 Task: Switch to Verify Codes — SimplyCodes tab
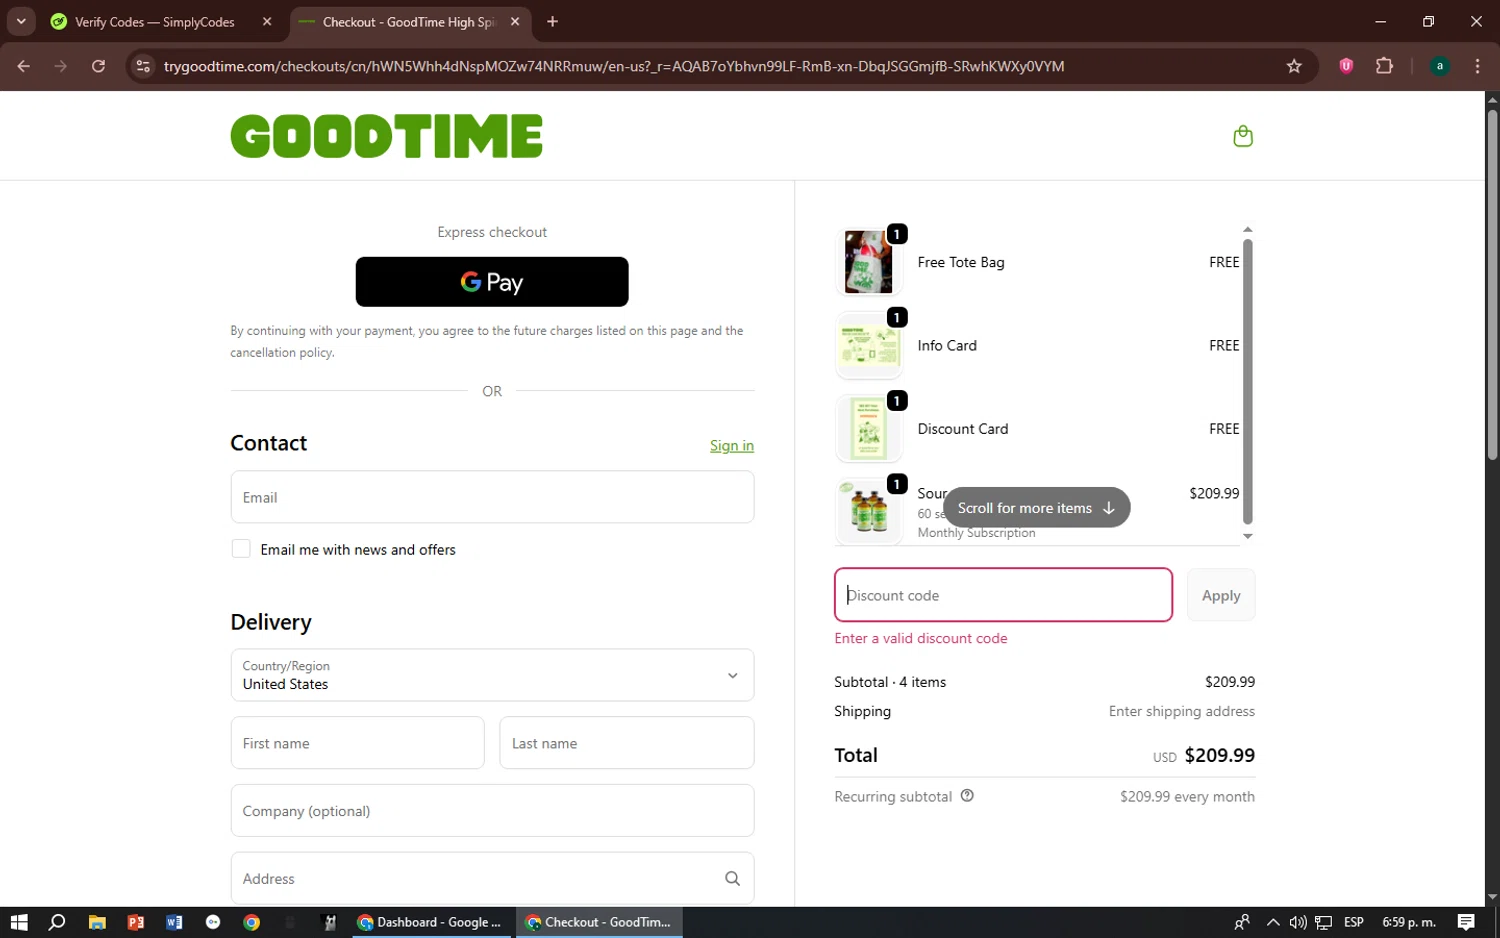click(x=155, y=22)
